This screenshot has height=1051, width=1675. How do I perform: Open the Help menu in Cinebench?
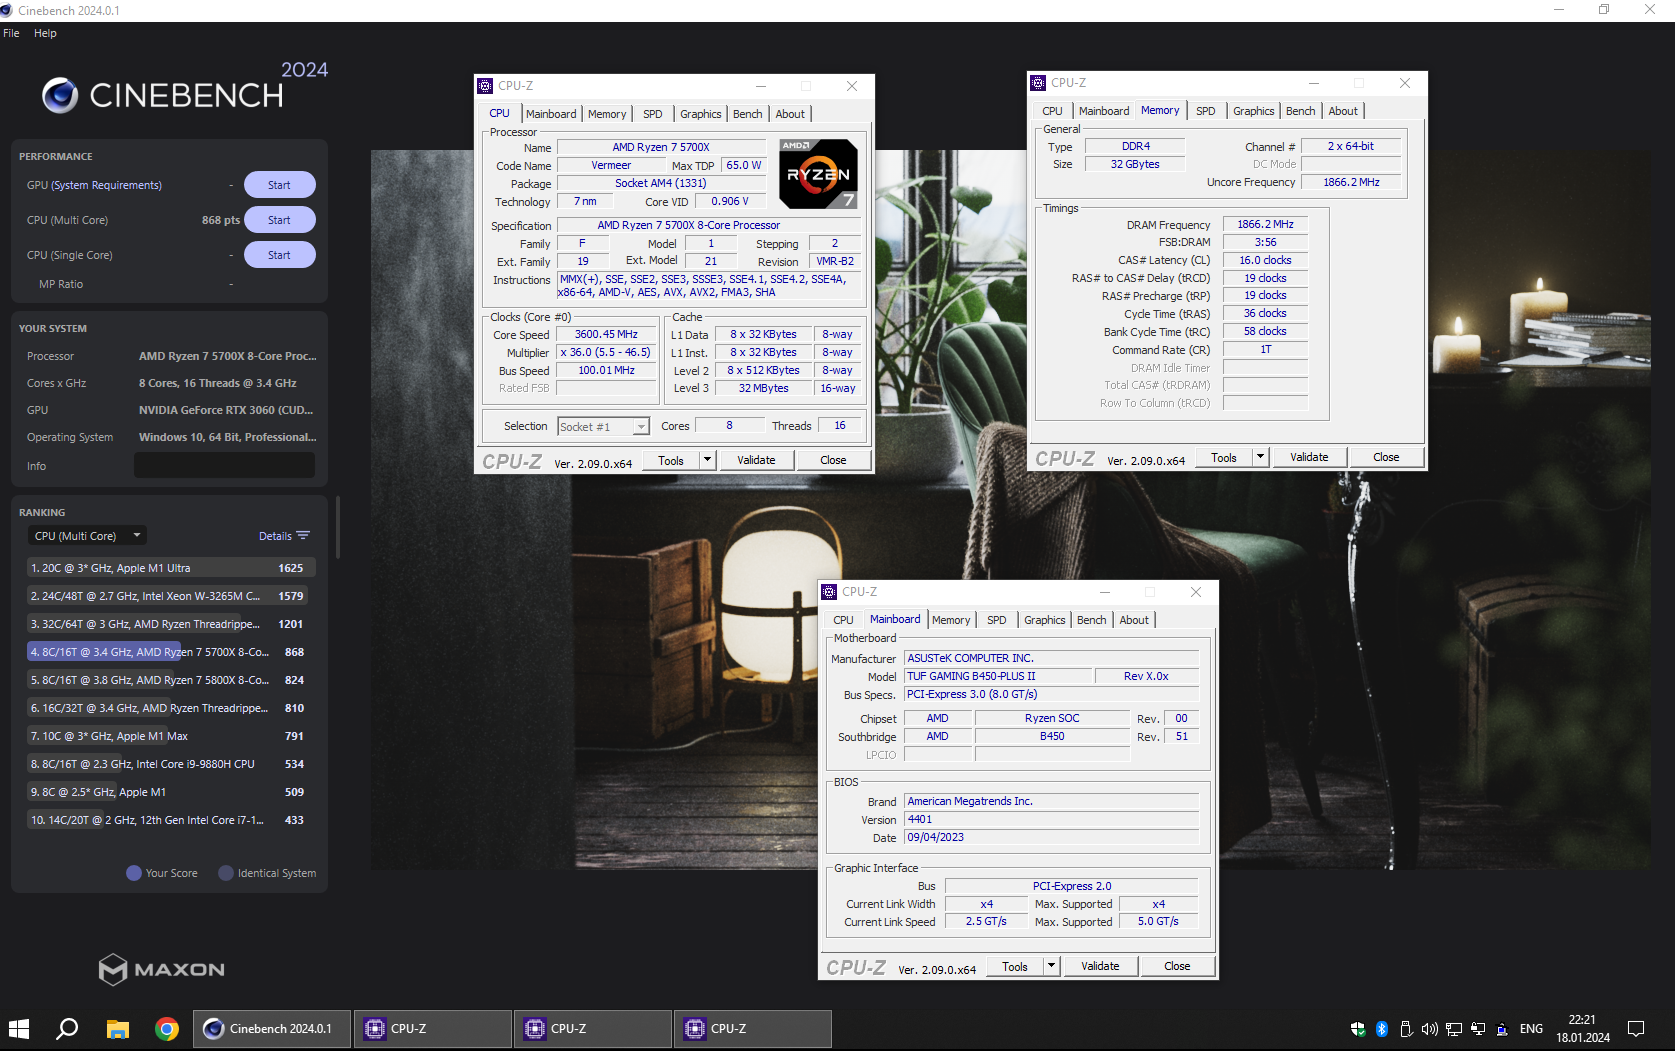[x=45, y=33]
